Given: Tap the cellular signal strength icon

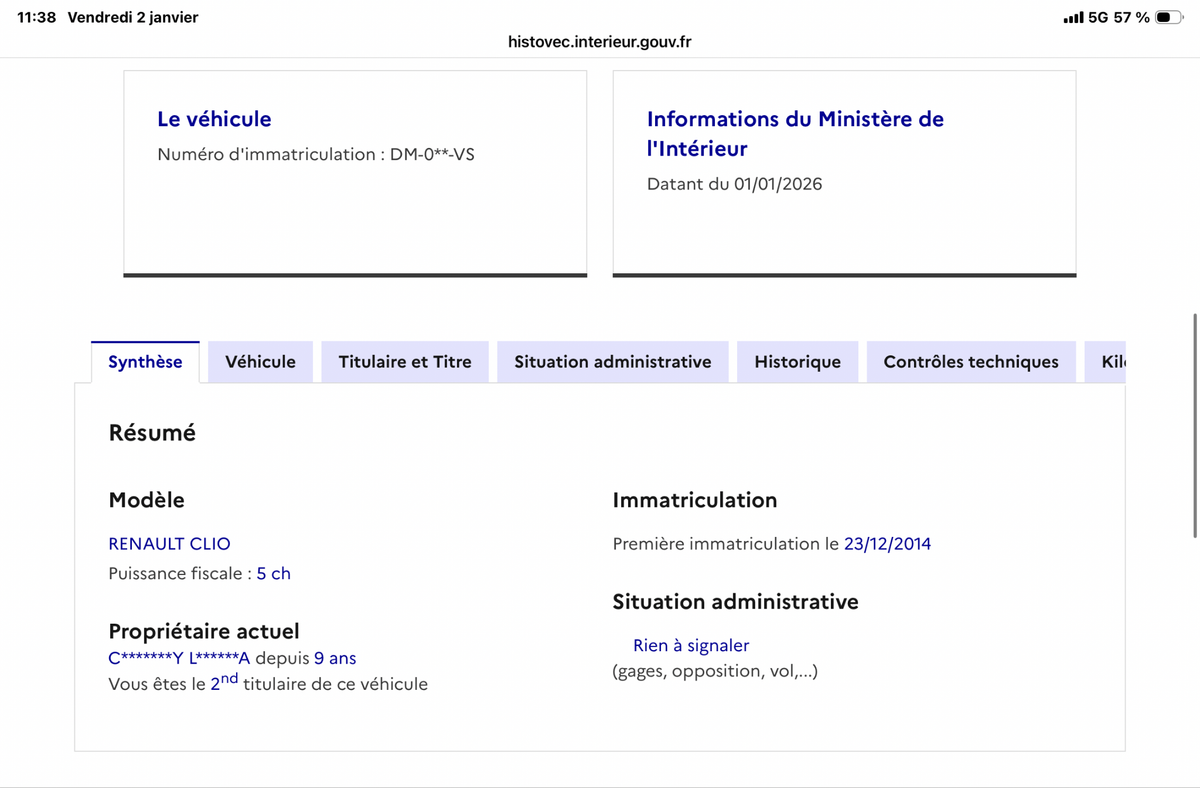Looking at the screenshot, I should coord(1073,18).
